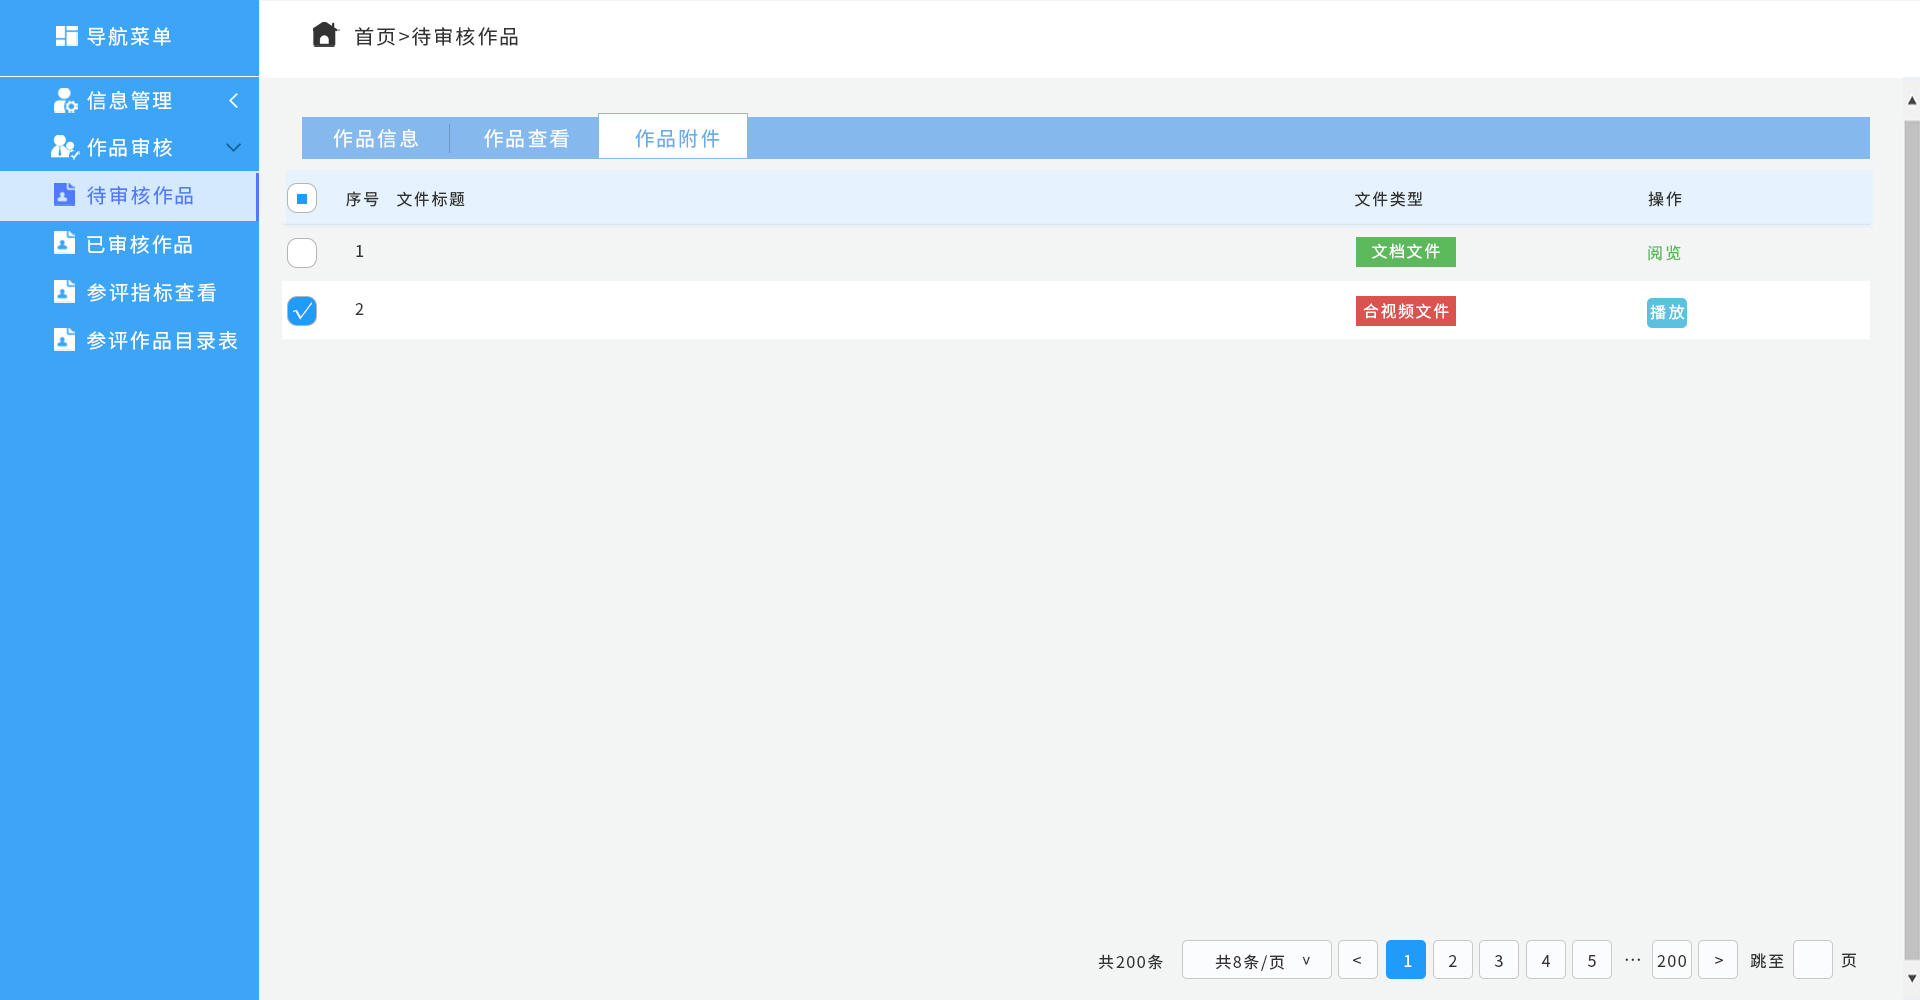Toggle the select-all checkbox in table header
Screen dimensions: 1920x1000
pyautogui.click(x=302, y=199)
